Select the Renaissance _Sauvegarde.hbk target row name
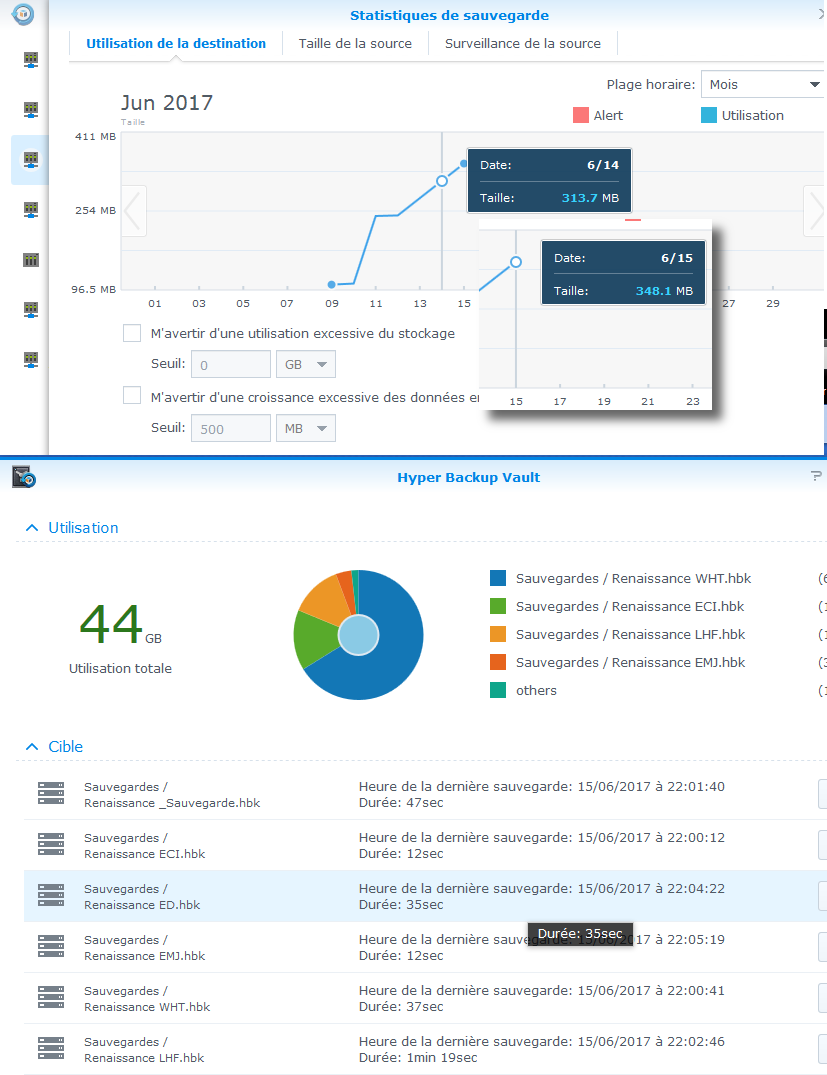Viewport: 827px width, 1075px height. click(x=172, y=795)
